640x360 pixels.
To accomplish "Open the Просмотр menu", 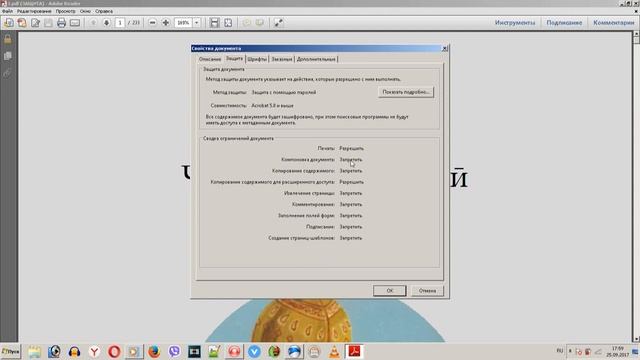I will click(65, 11).
